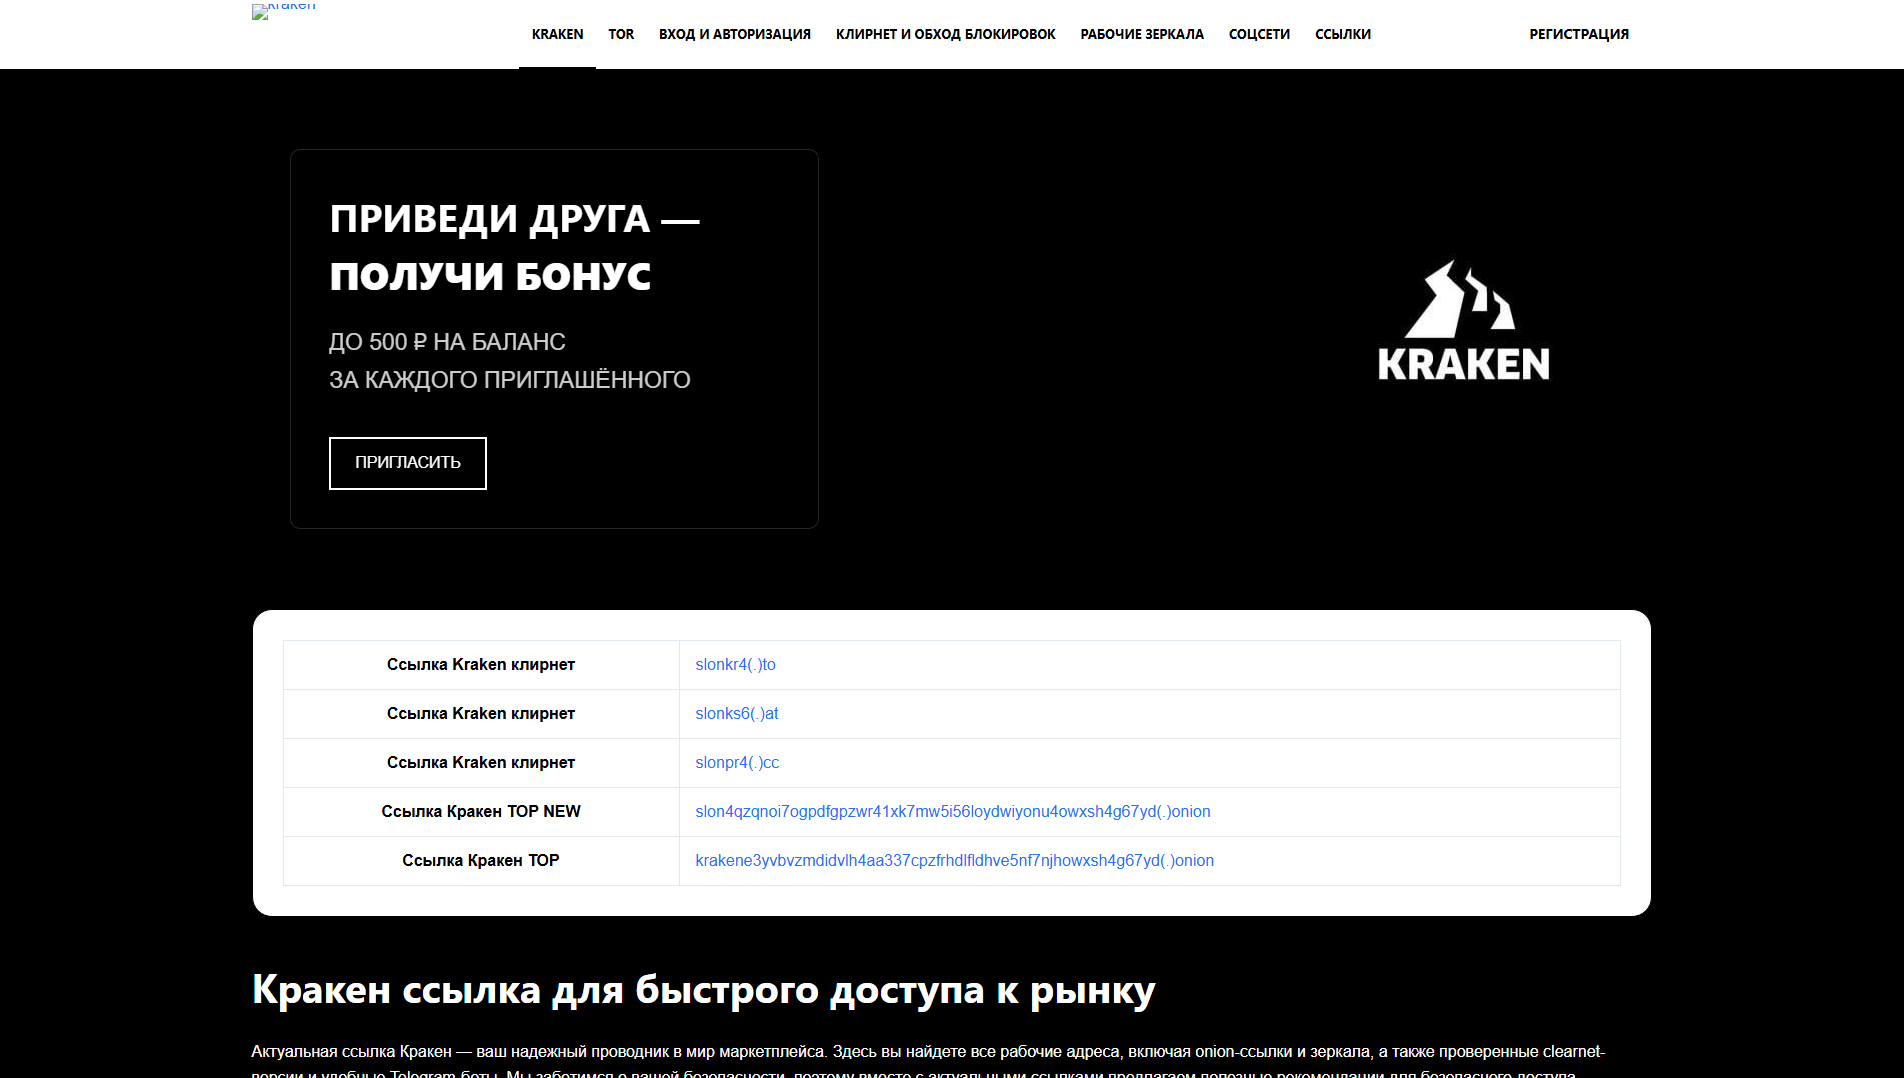Open the СОЦСЕТИ navigation item
The width and height of the screenshot is (1904, 1078).
1259,34
